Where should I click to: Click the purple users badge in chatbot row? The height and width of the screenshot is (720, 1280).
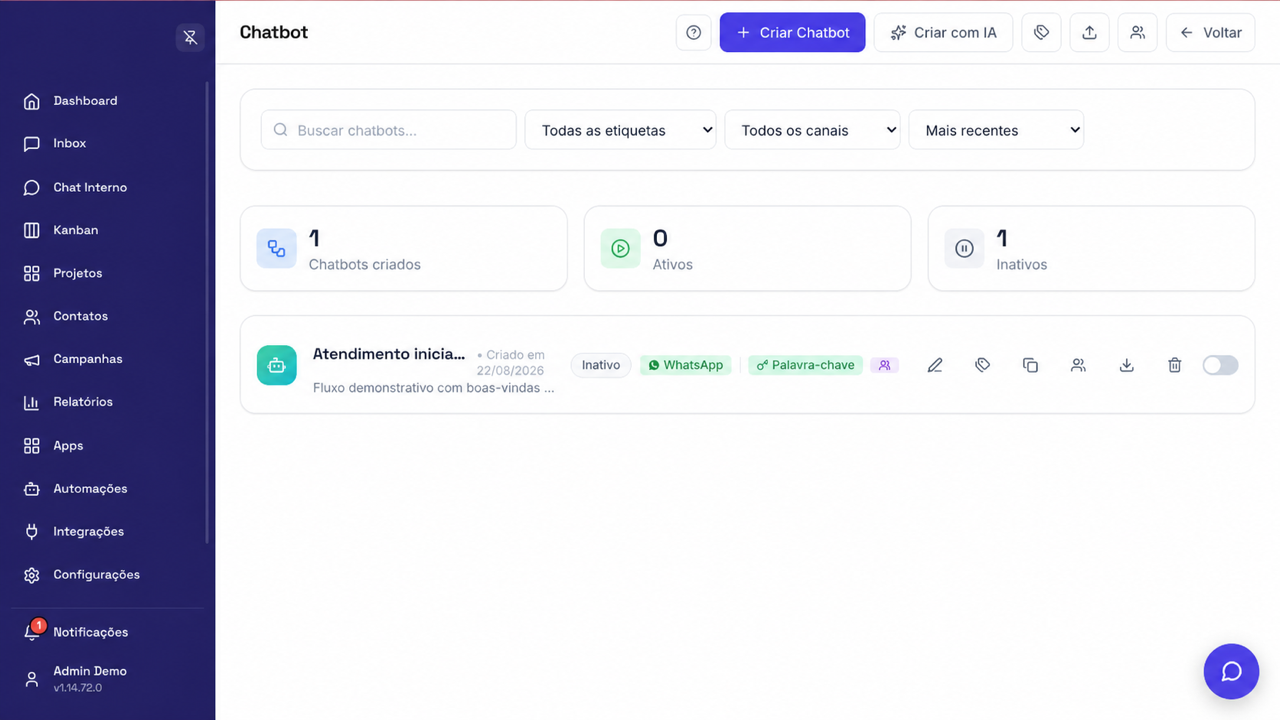885,365
